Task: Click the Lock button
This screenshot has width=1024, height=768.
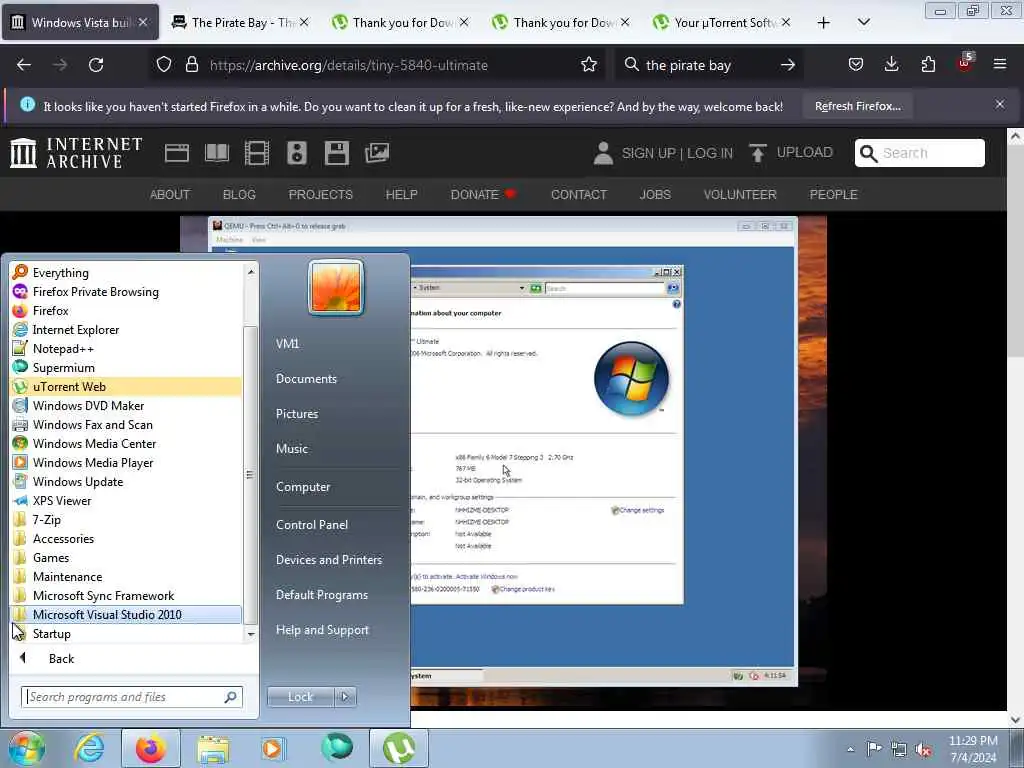Action: tap(300, 697)
